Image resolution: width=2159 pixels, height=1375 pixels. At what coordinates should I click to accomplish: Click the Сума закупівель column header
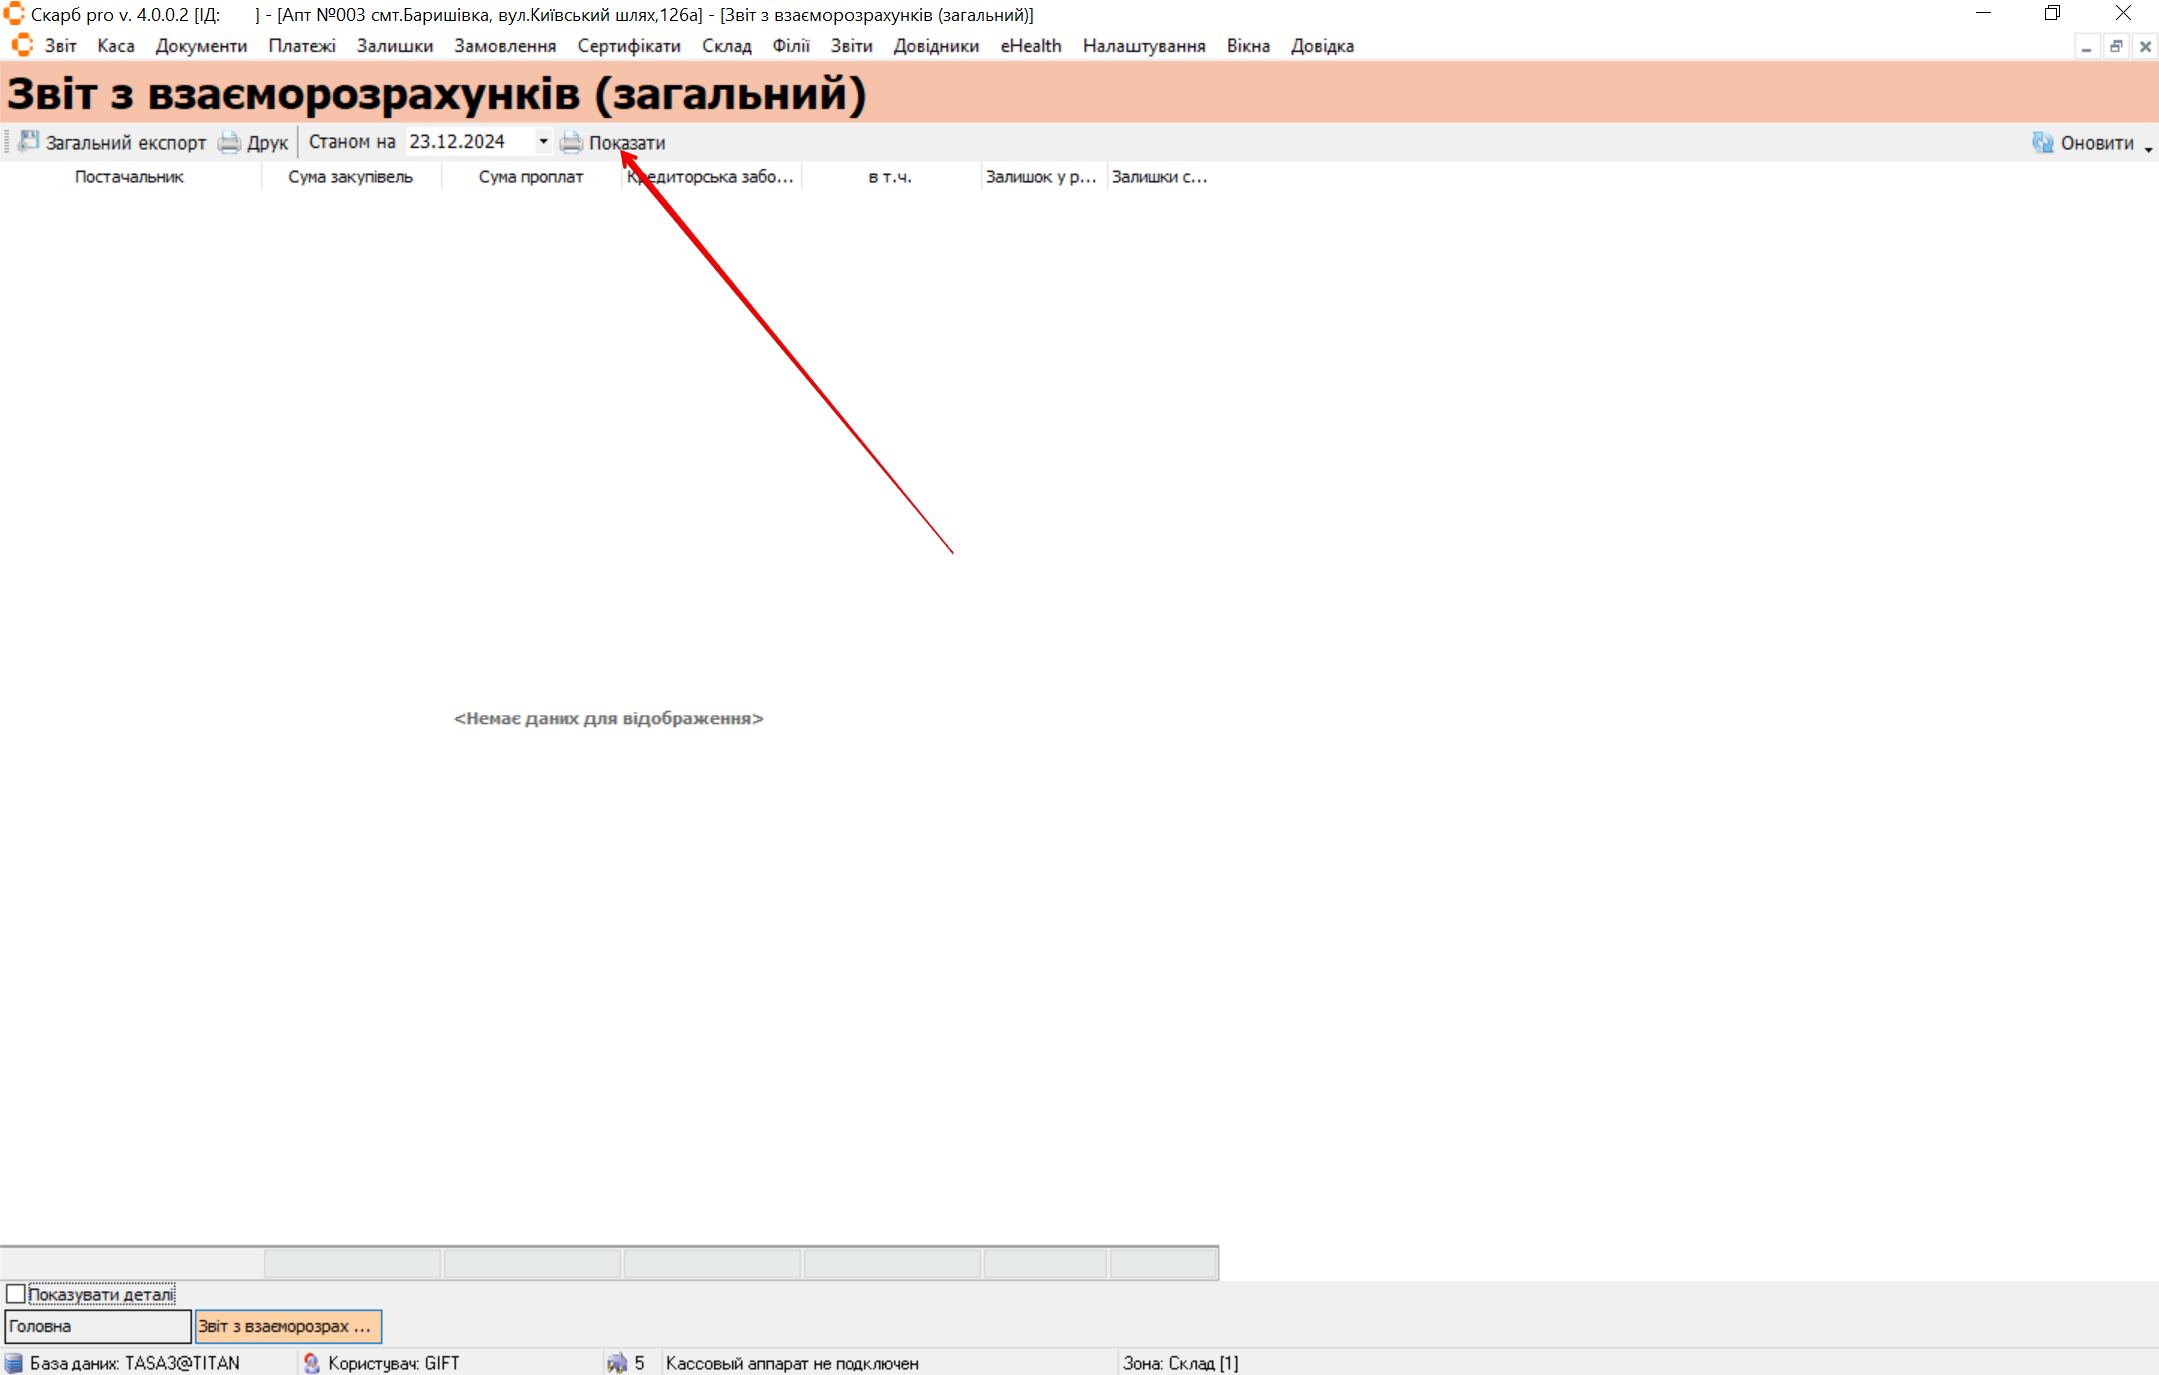pos(350,177)
